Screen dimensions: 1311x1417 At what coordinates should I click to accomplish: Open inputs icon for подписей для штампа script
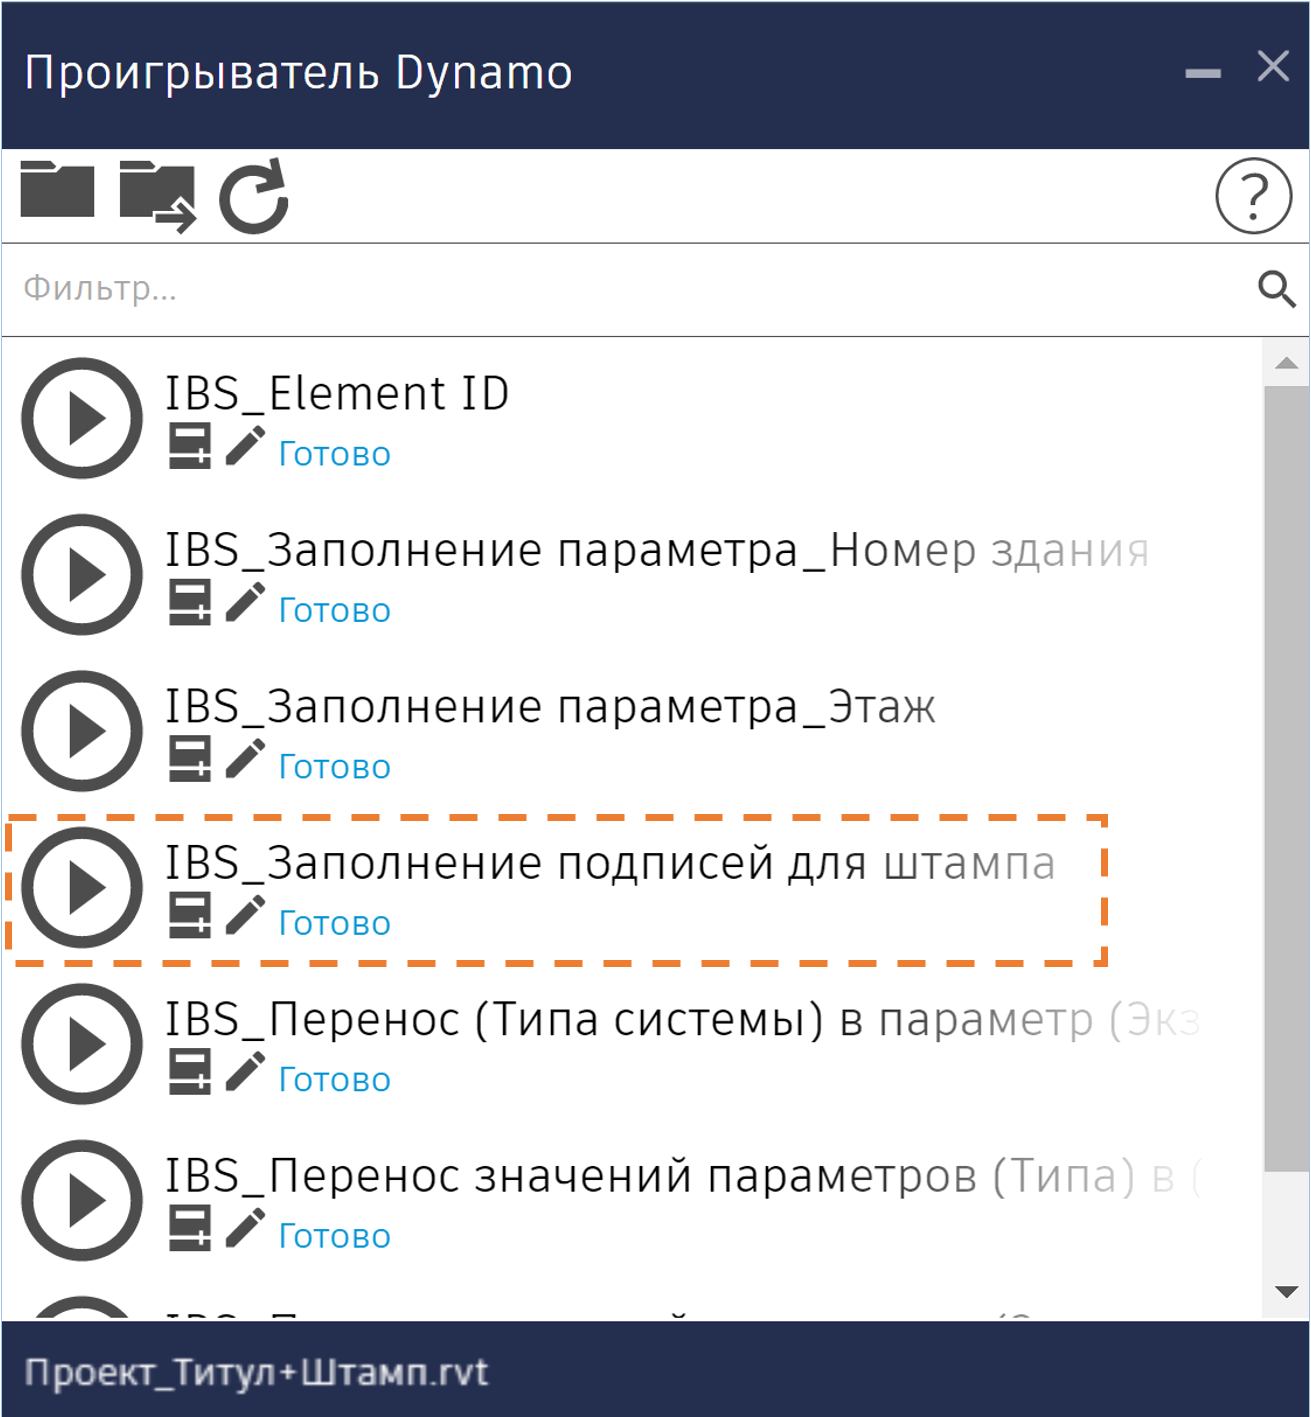pos(189,916)
